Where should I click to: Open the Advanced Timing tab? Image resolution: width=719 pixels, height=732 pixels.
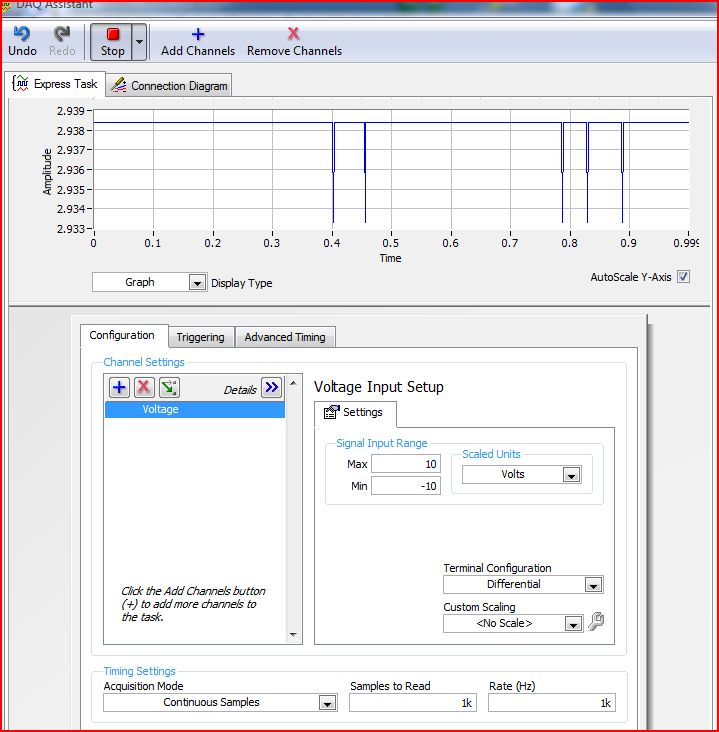(x=285, y=337)
